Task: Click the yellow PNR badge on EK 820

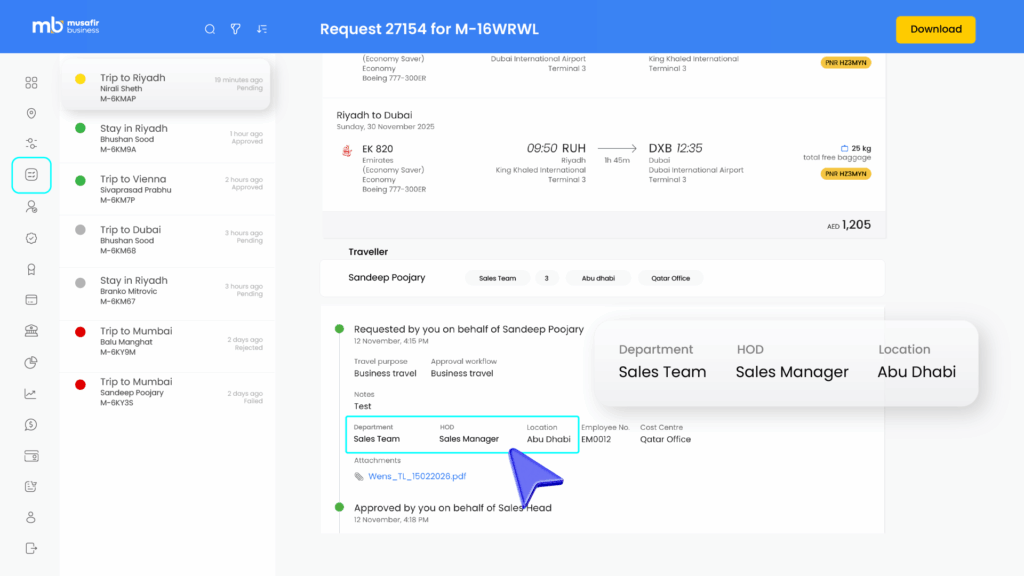Action: [x=845, y=173]
